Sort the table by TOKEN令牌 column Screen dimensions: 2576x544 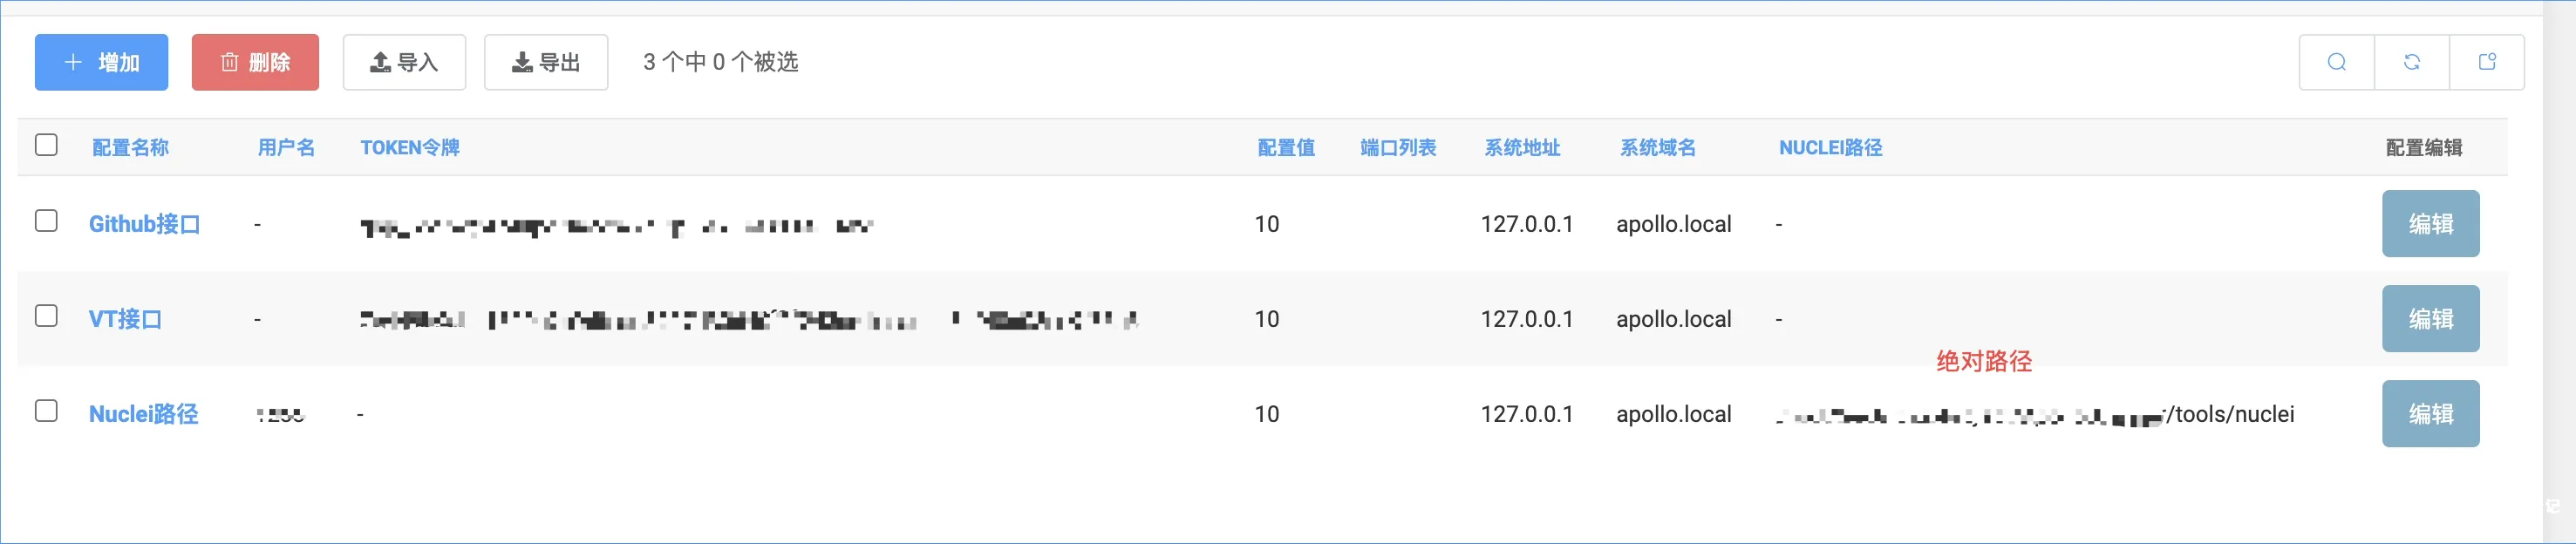[x=409, y=146]
